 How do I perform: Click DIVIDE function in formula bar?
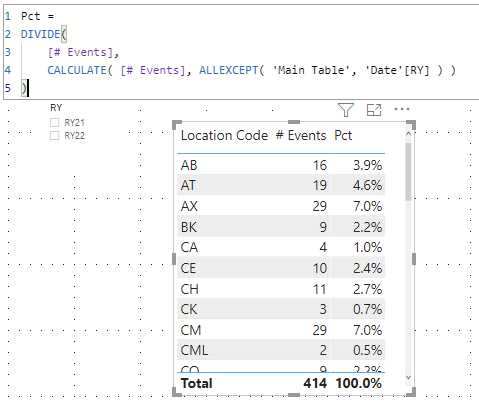pyautogui.click(x=41, y=34)
